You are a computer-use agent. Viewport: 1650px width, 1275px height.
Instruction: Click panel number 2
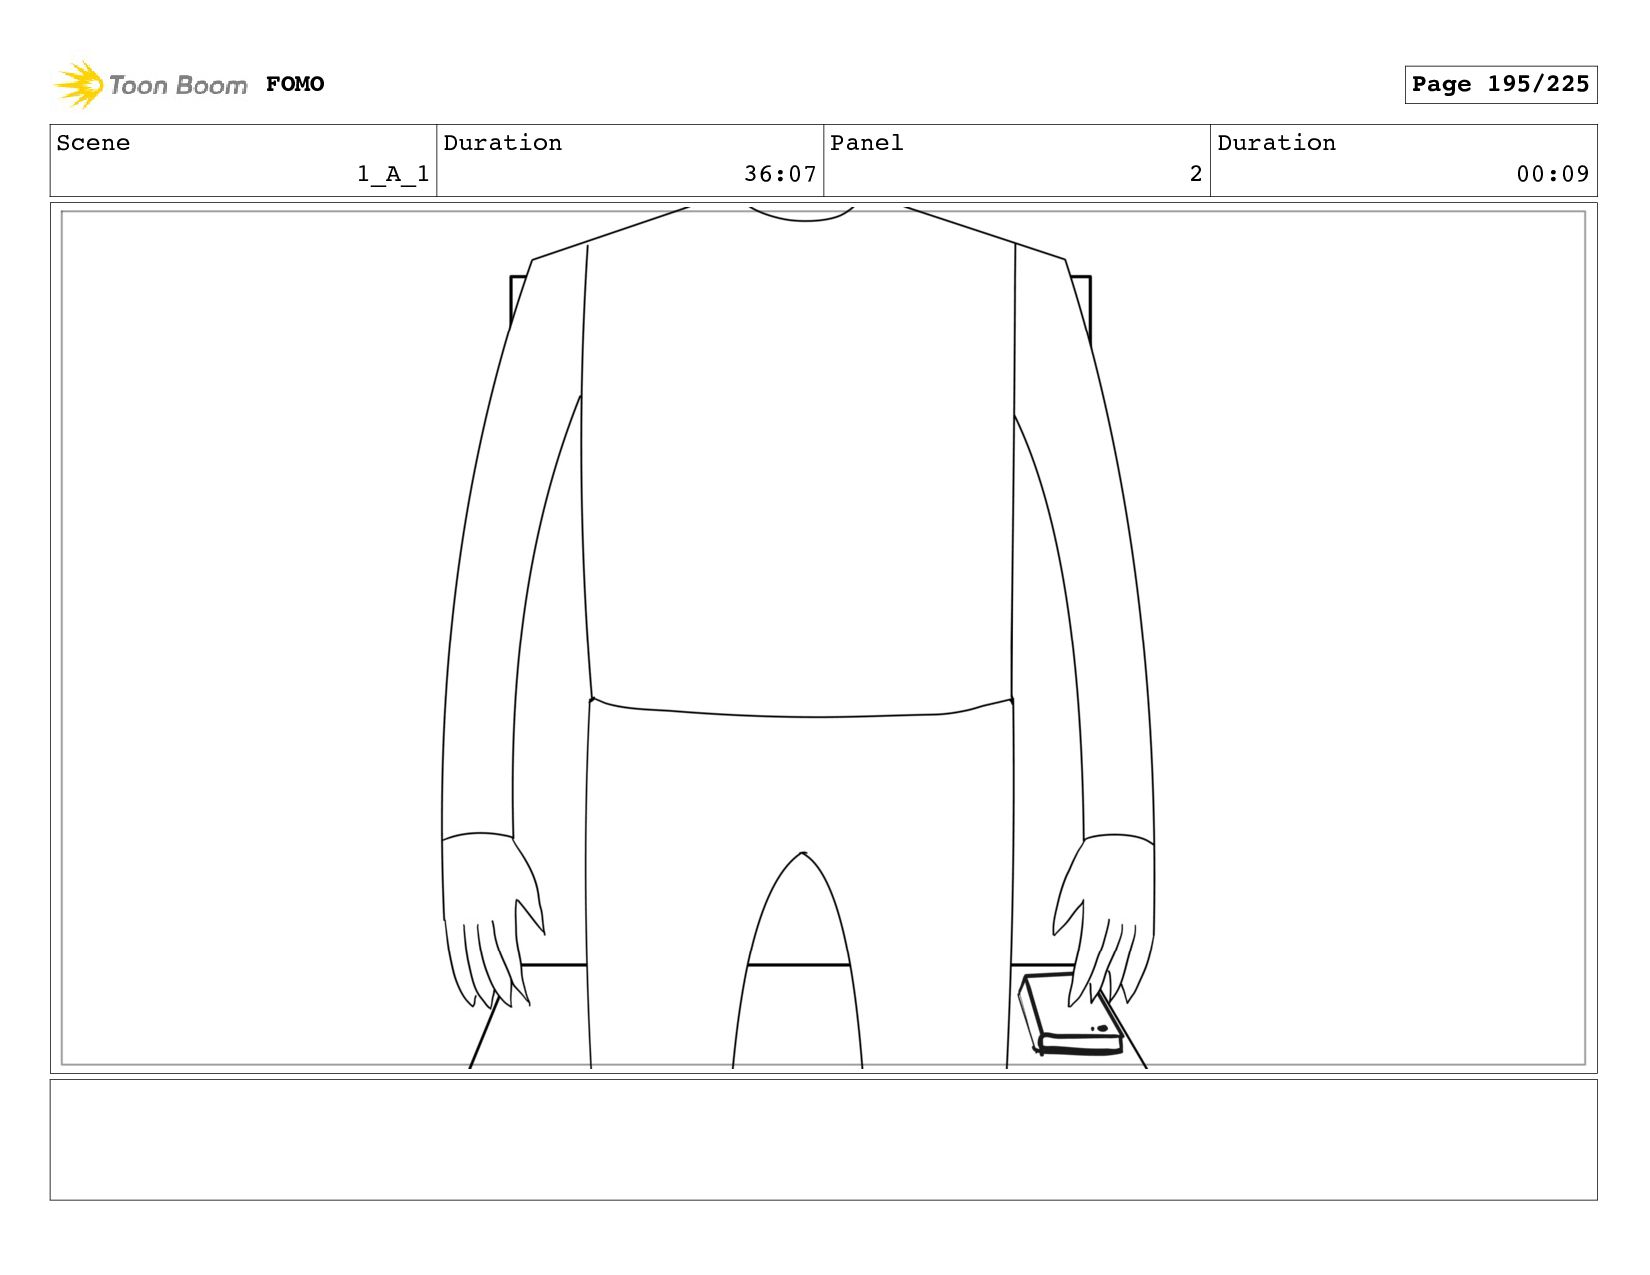point(1195,174)
